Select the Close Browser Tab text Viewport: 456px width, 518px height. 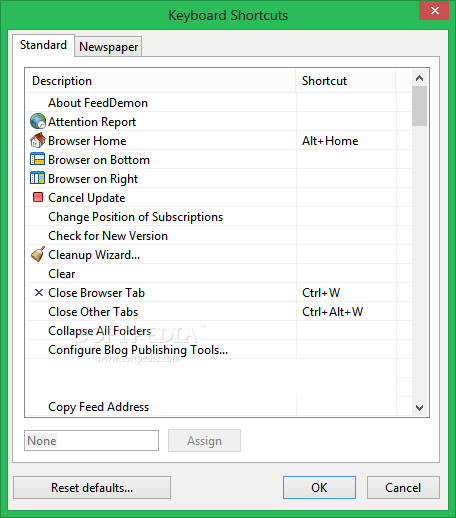96,293
